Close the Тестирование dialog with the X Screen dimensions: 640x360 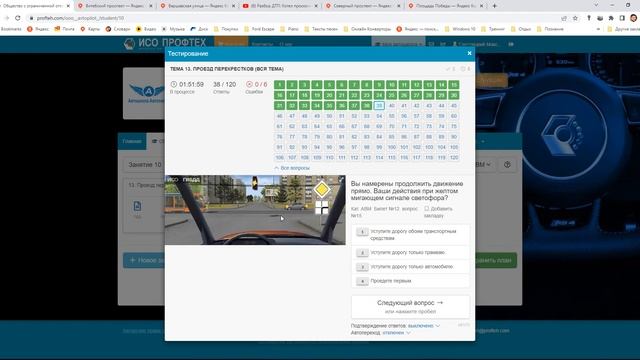pos(469,53)
